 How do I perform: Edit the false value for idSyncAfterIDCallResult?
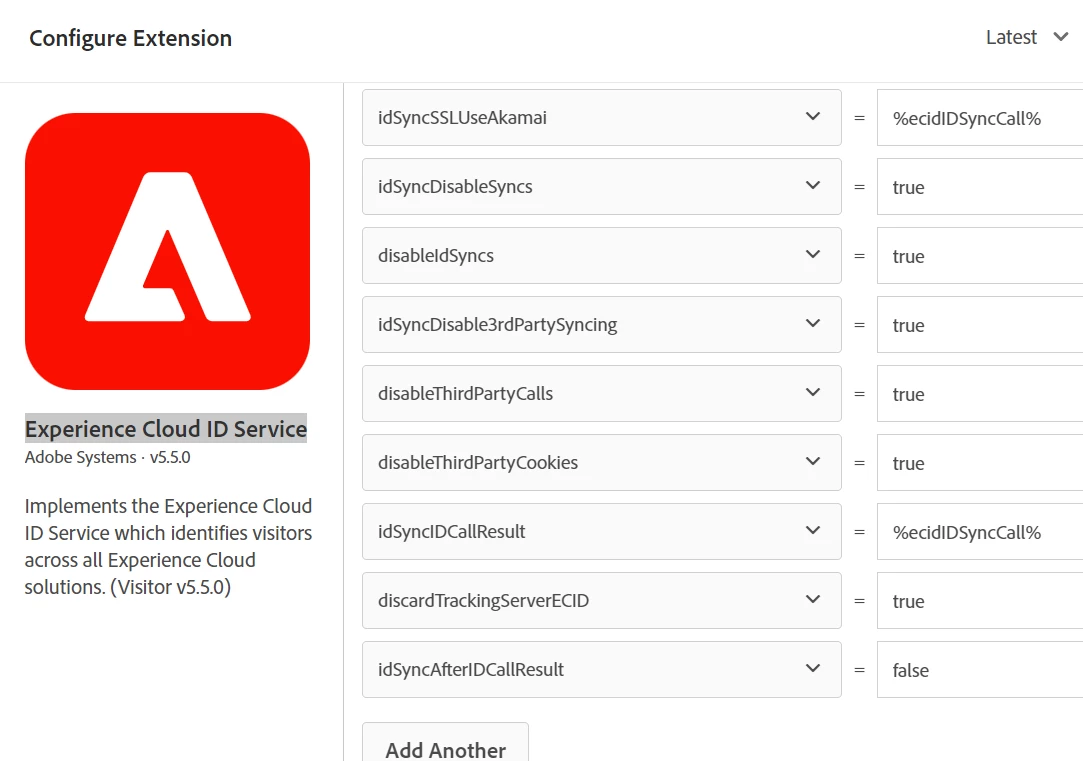pyautogui.click(x=980, y=670)
